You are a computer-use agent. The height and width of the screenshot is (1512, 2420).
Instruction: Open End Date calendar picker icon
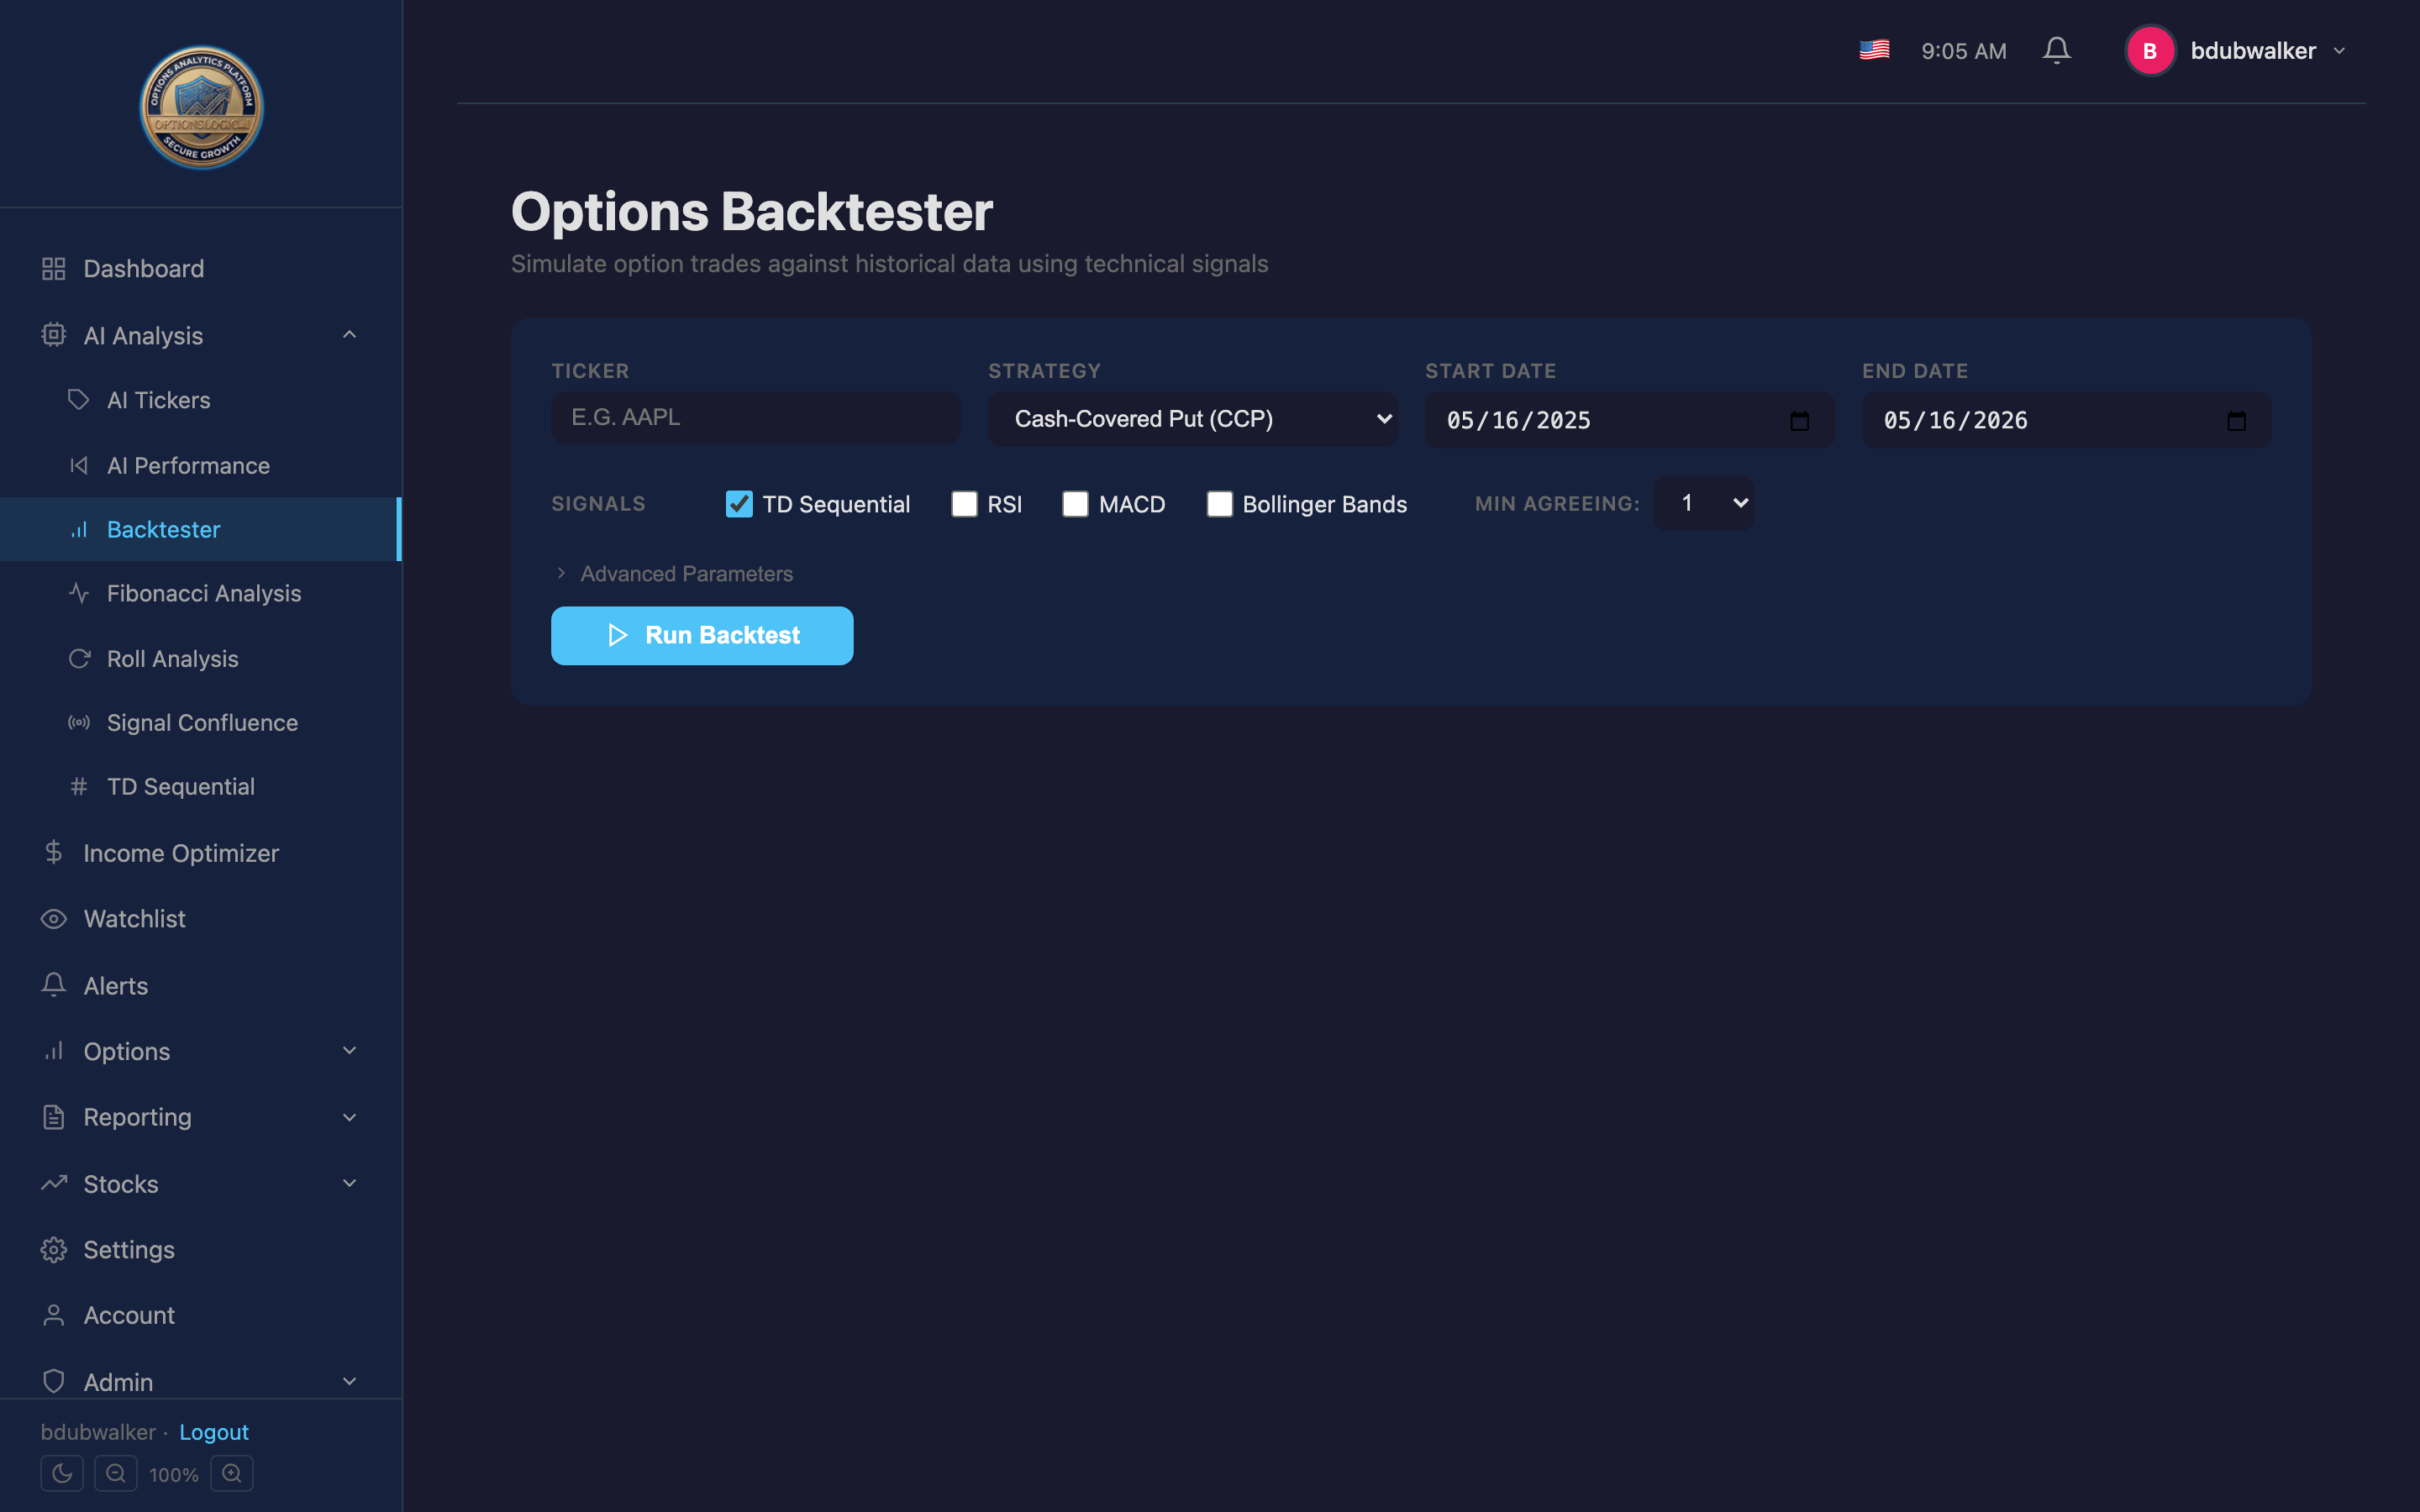pos(2236,420)
